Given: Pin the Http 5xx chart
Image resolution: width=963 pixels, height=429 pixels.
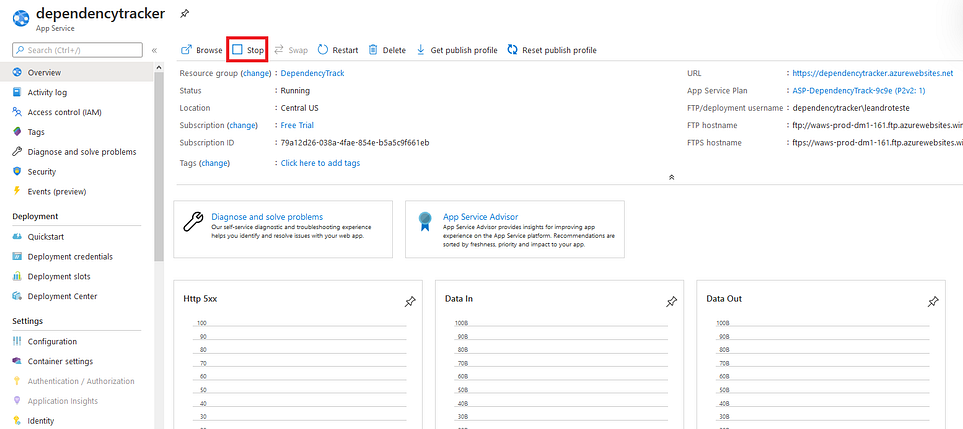Looking at the screenshot, I should [x=410, y=302].
